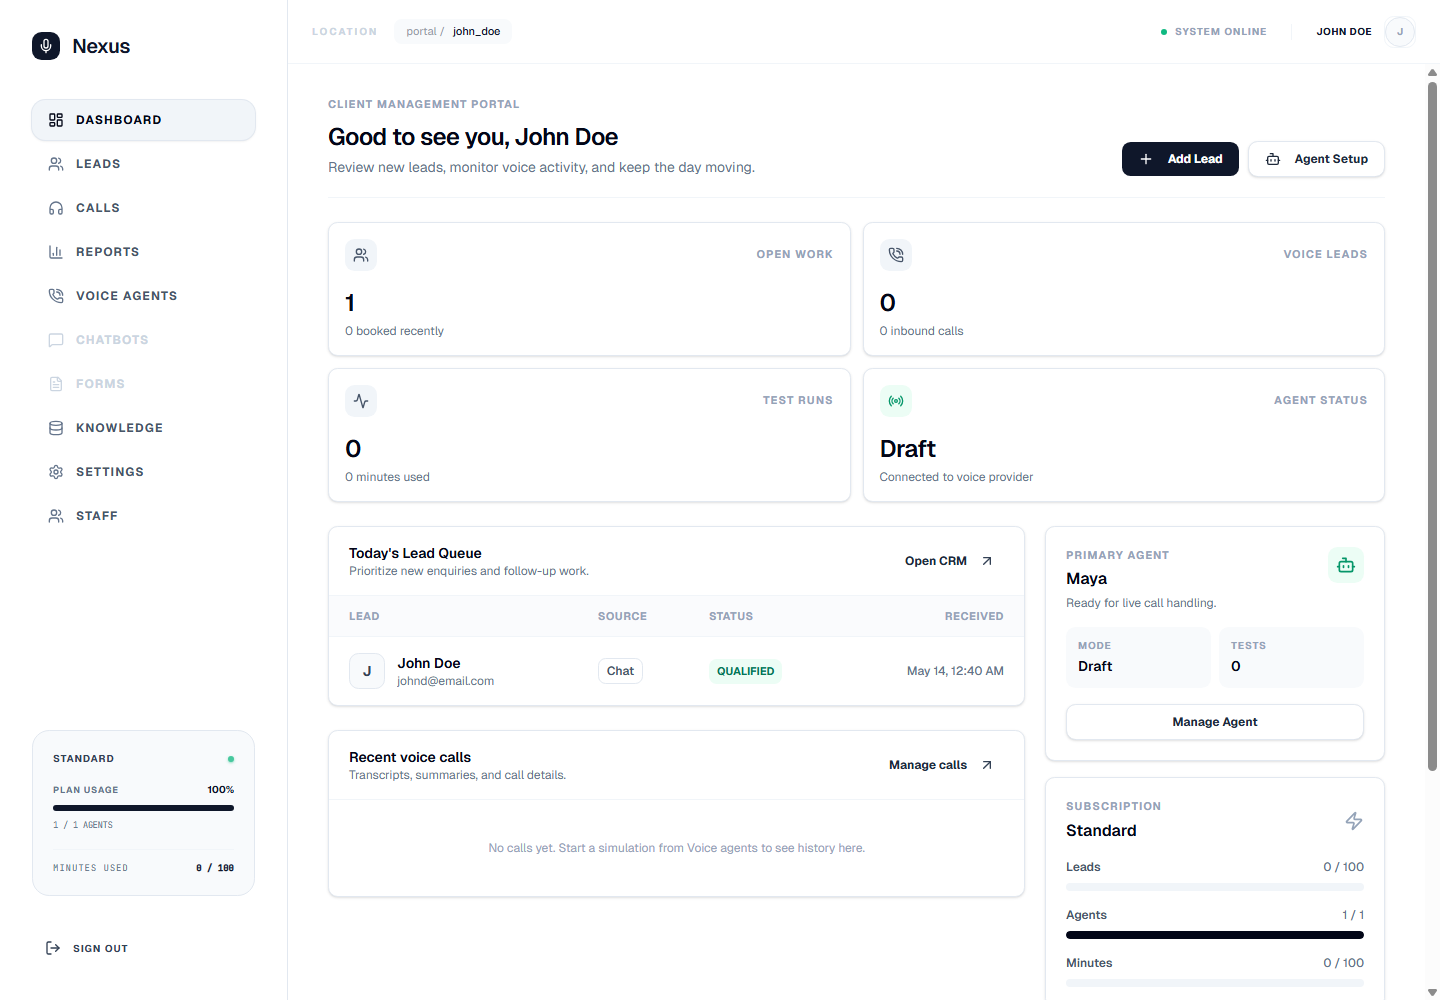Click the lightning bolt icon in Subscription card
This screenshot has height=1000, width=1440.
point(1354,821)
